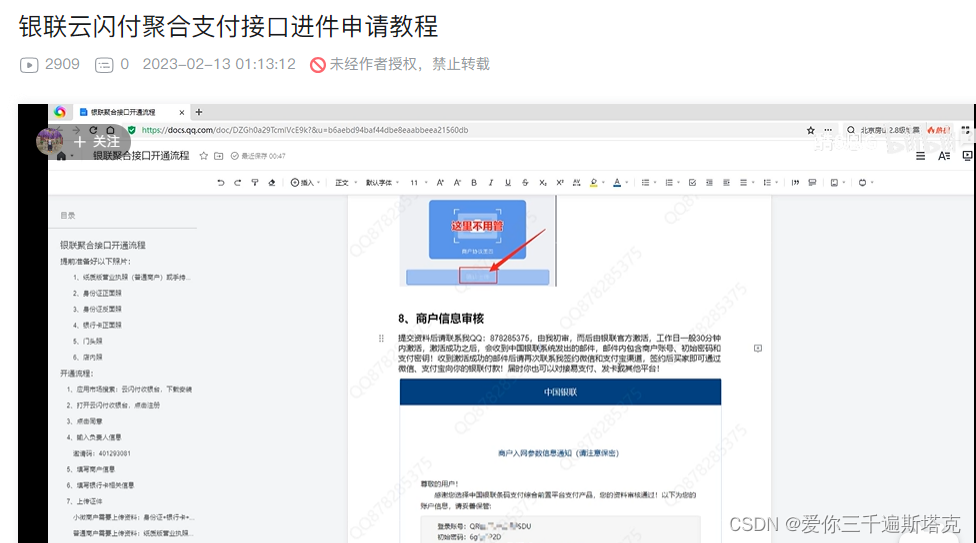Apply subscript formatting
Viewport: 976px width, 543px height.
coord(543,182)
